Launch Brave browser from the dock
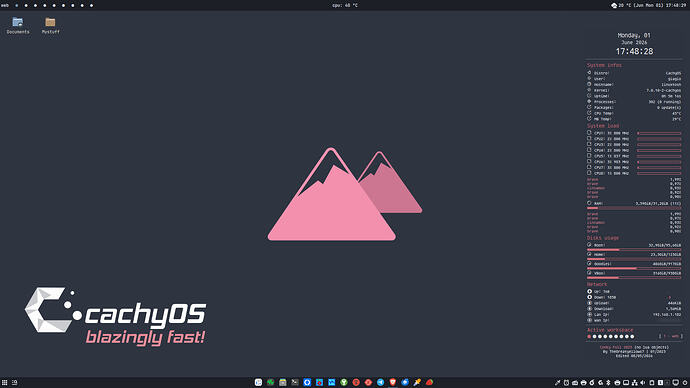 coord(393,382)
